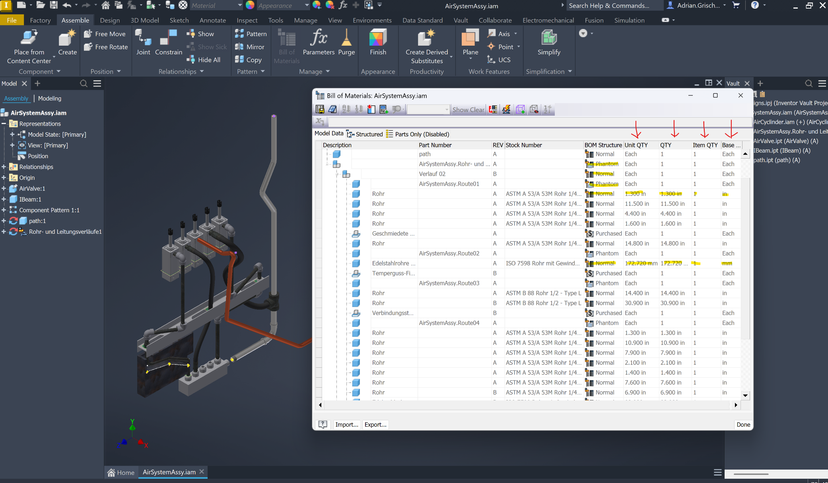The image size is (828, 483).
Task: Select the Plane work feature
Action: click(x=470, y=43)
